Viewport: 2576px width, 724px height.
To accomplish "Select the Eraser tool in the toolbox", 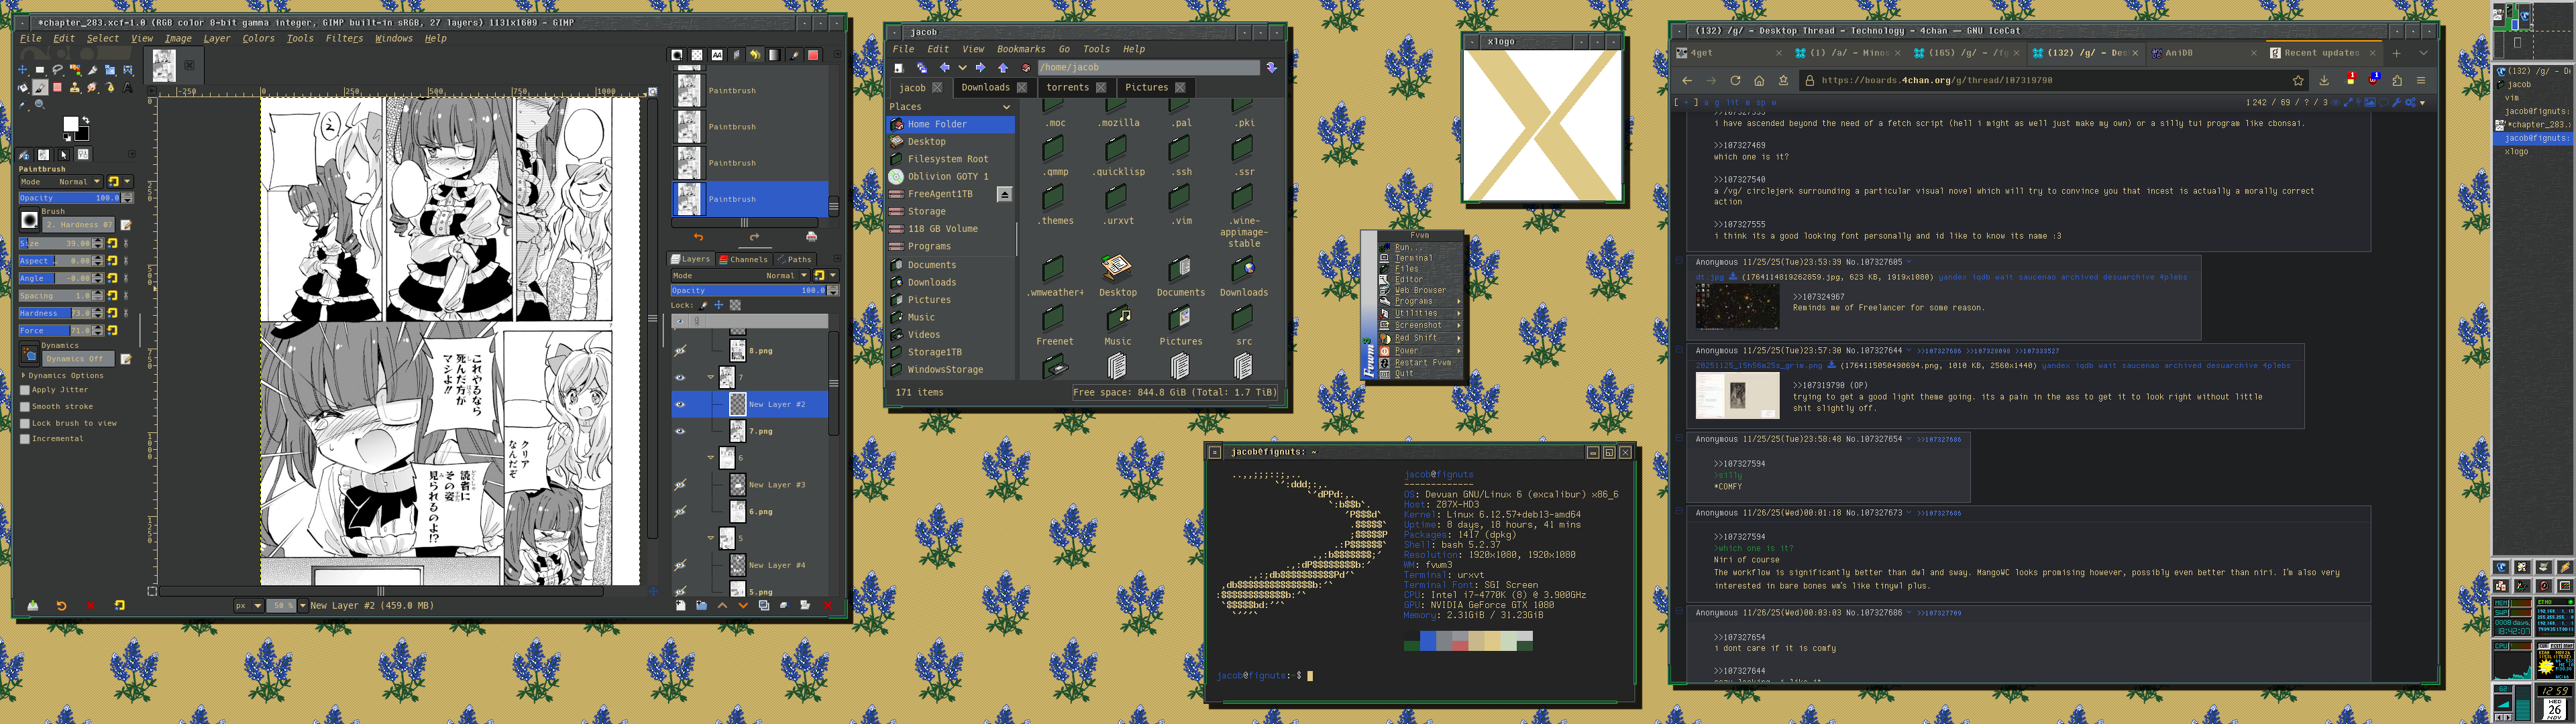I will point(58,87).
